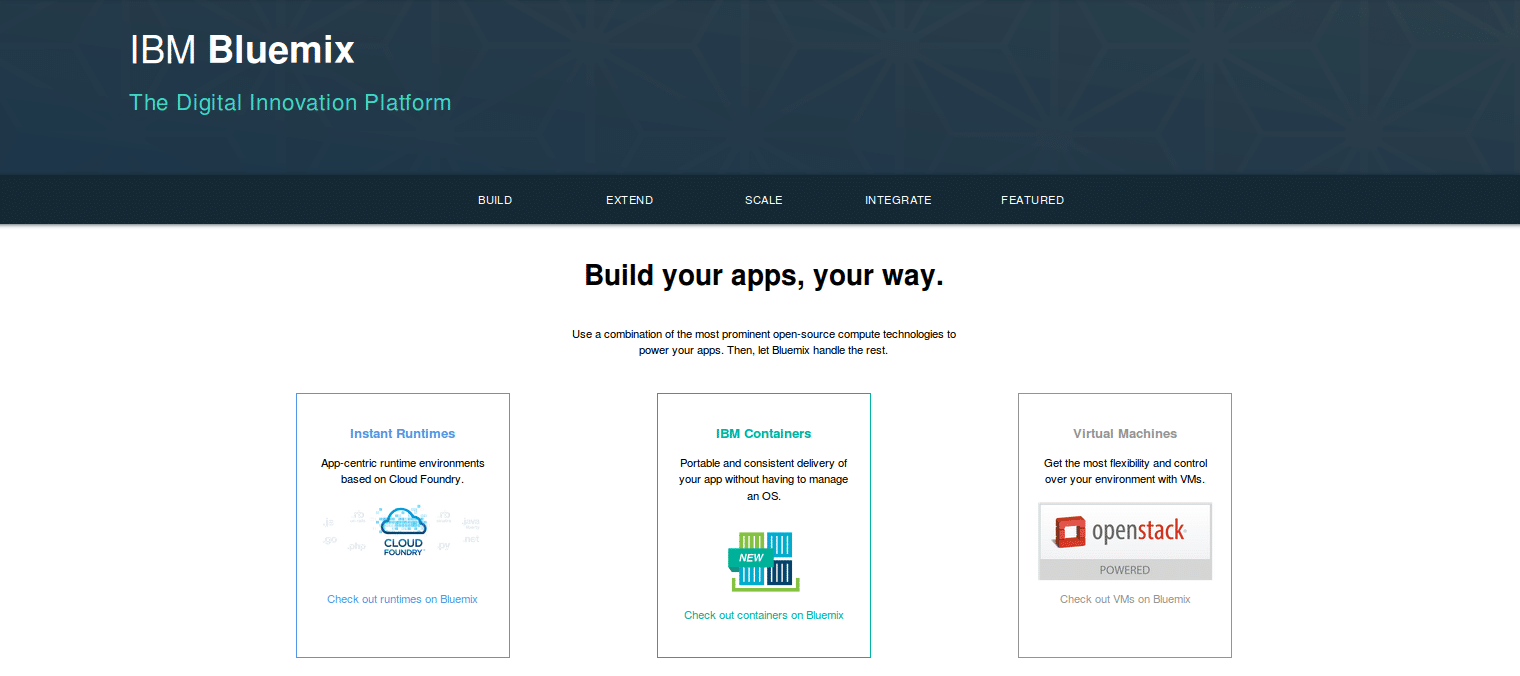Click the Cloud Foundry logo
The width and height of the screenshot is (1520, 676).
click(x=402, y=531)
